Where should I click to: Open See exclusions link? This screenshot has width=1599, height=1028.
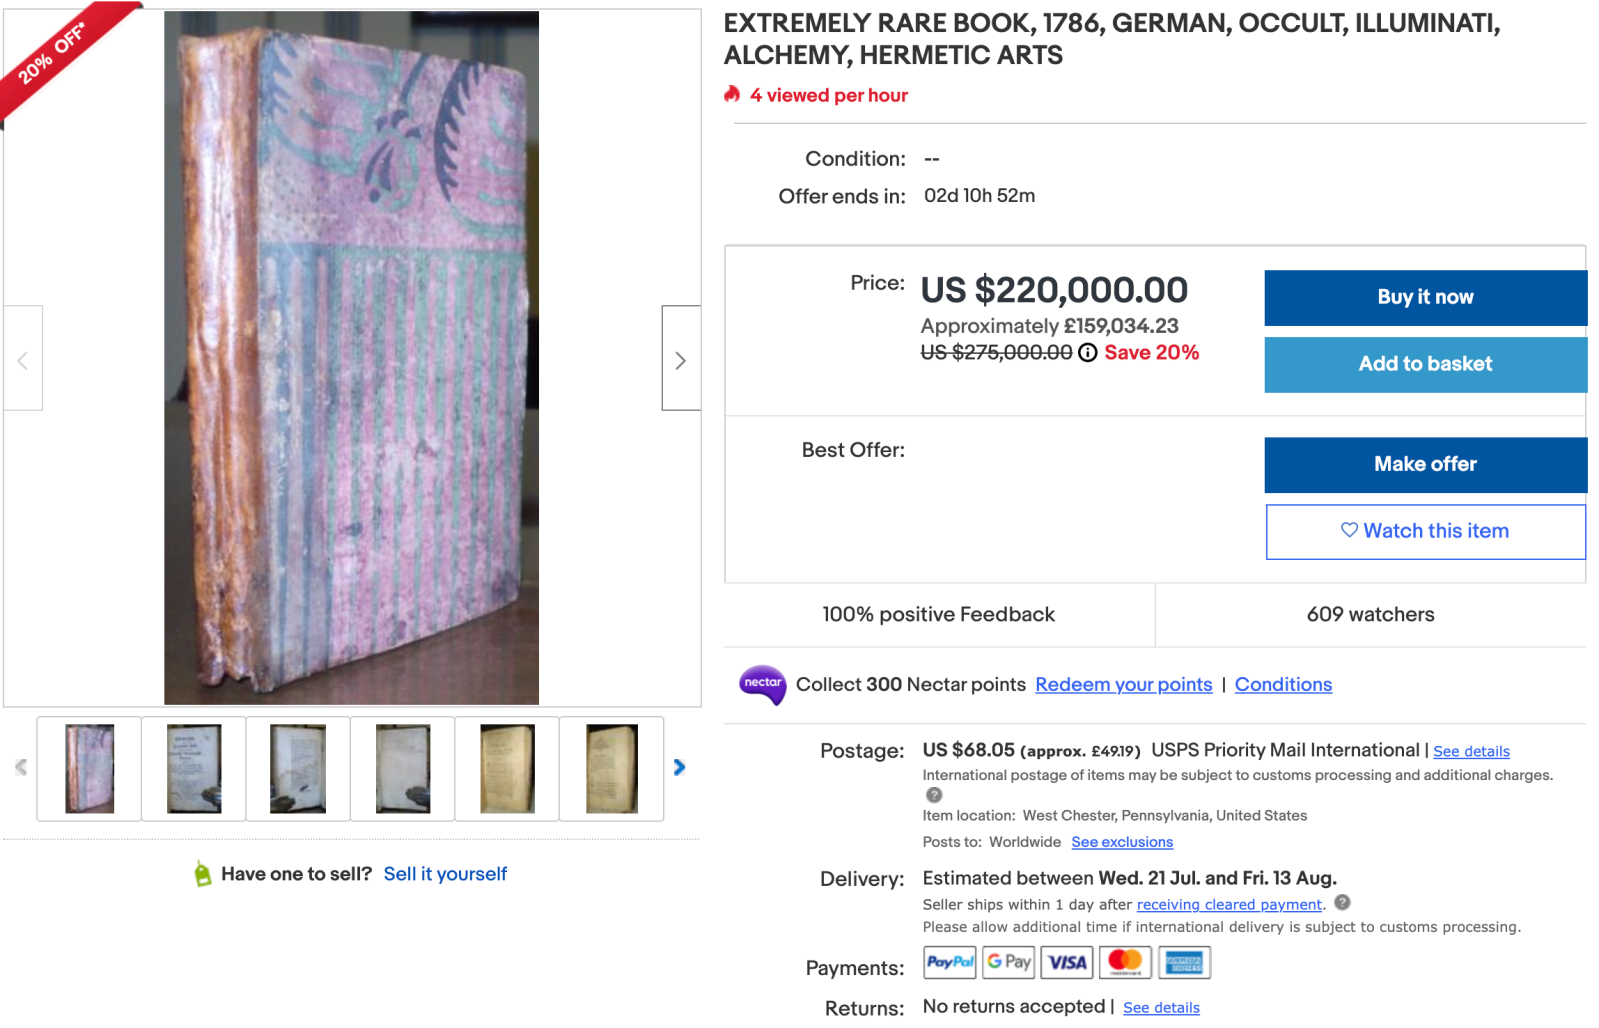pyautogui.click(x=1122, y=842)
